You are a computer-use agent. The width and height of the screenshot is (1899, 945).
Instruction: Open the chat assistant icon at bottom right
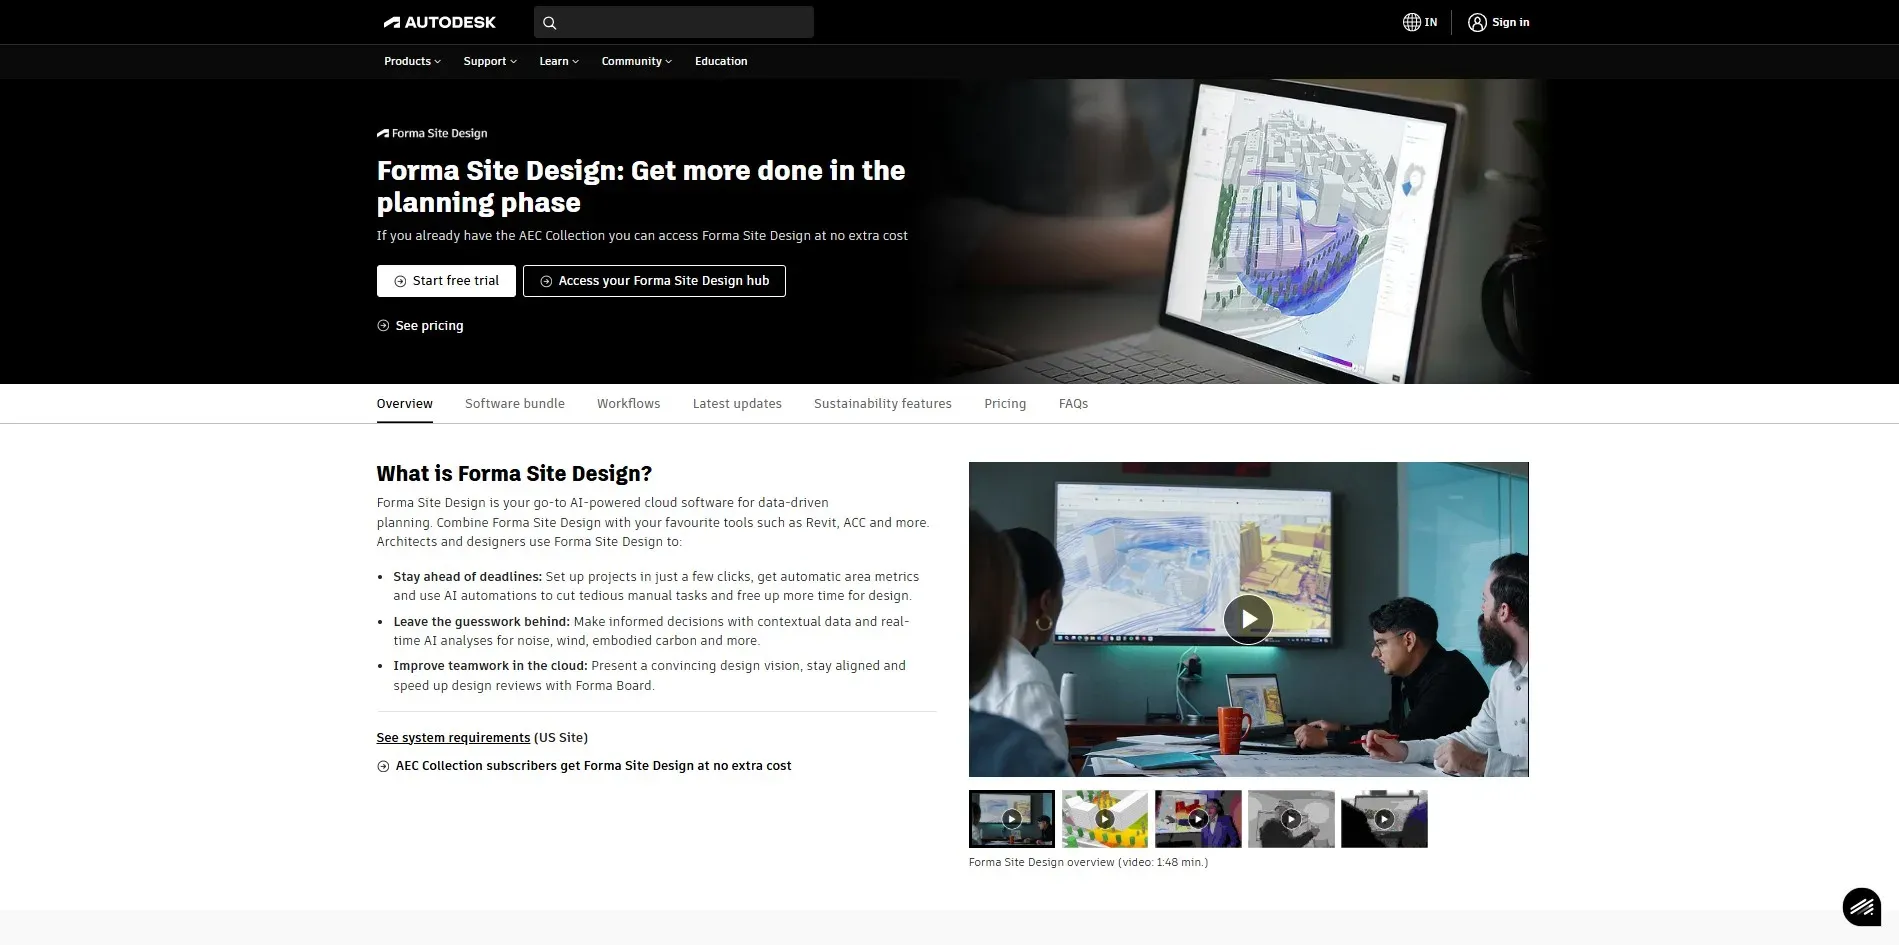pyautogui.click(x=1862, y=907)
